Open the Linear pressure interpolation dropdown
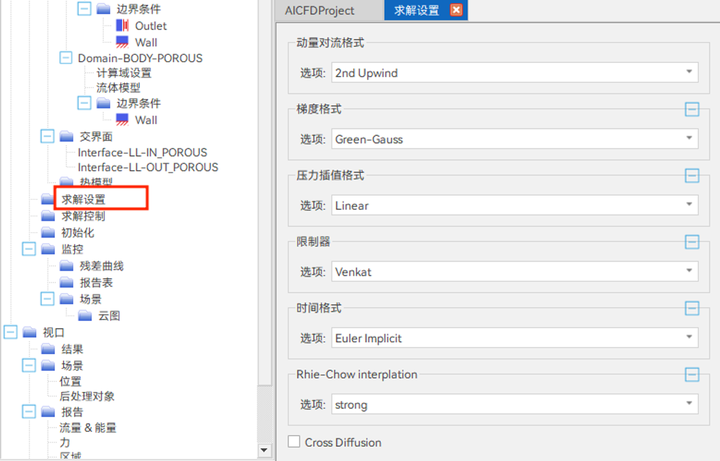 click(515, 205)
